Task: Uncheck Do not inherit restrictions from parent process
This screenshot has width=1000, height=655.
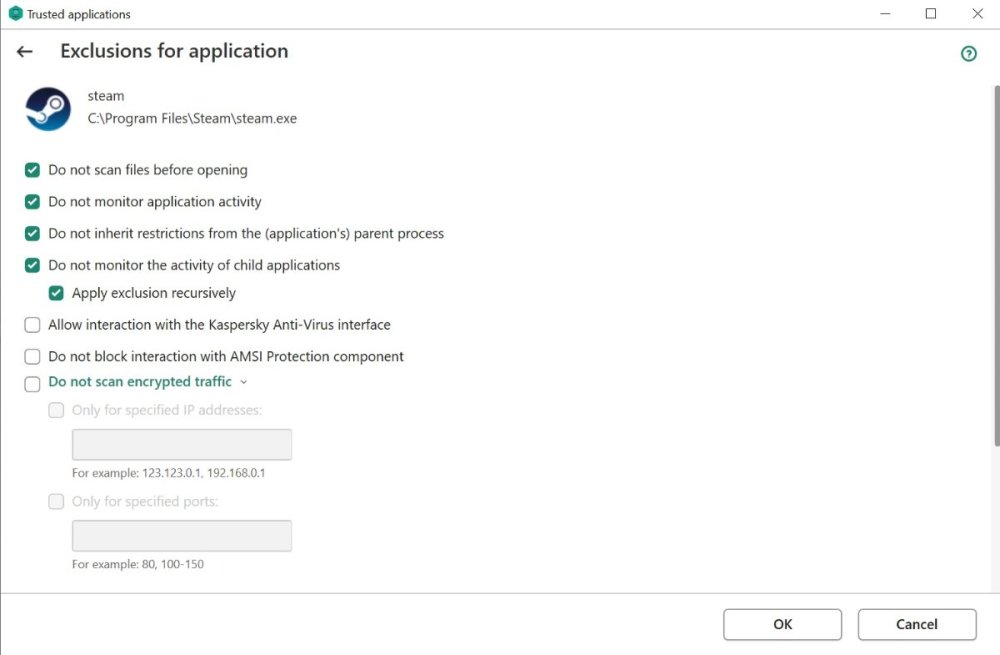Action: (x=31, y=233)
